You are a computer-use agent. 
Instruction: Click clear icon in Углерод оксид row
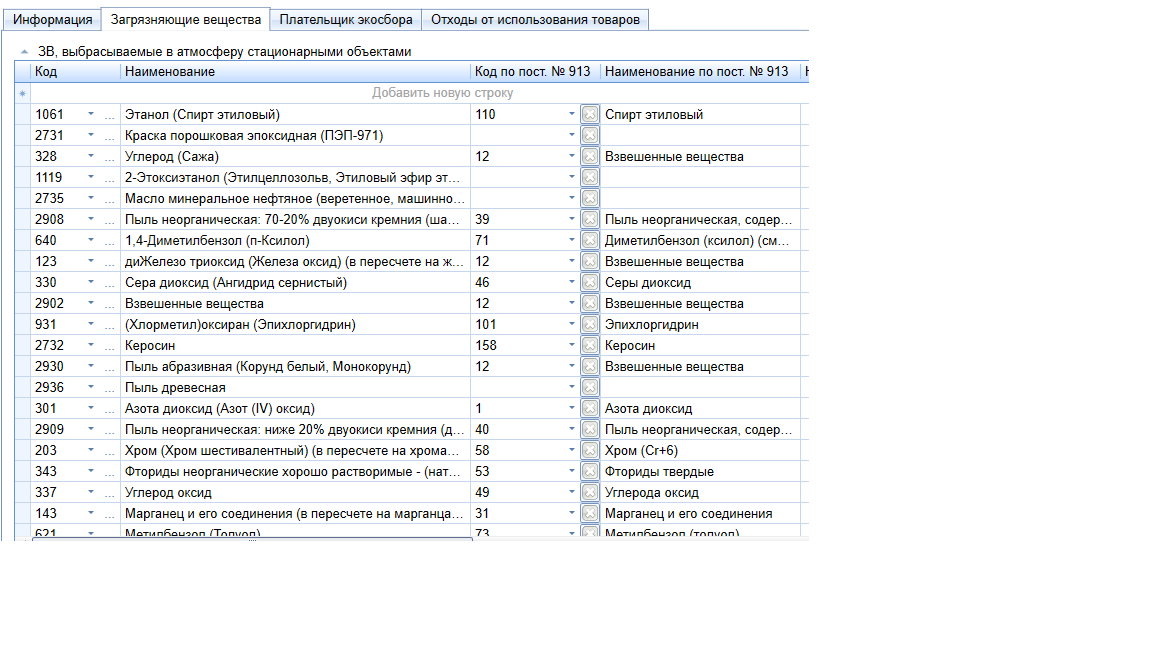point(590,492)
